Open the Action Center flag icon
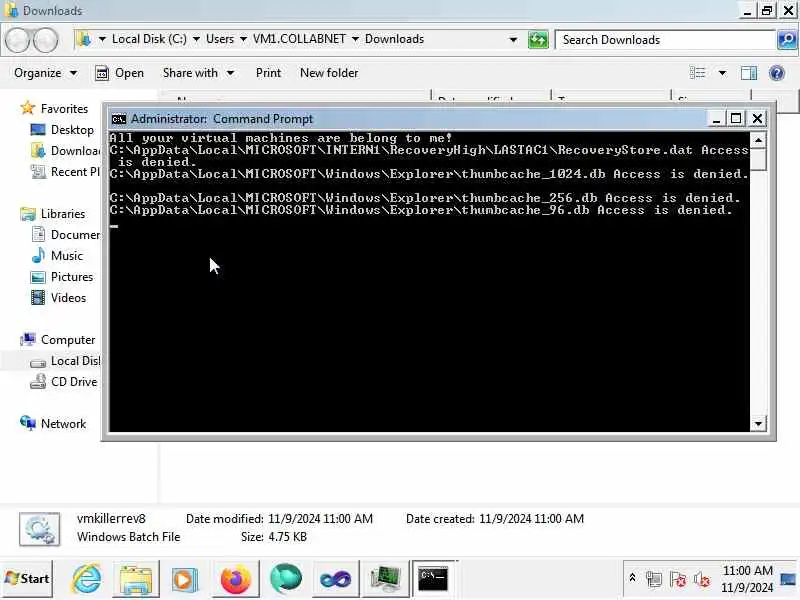This screenshot has height=600, width=800. coord(678,579)
